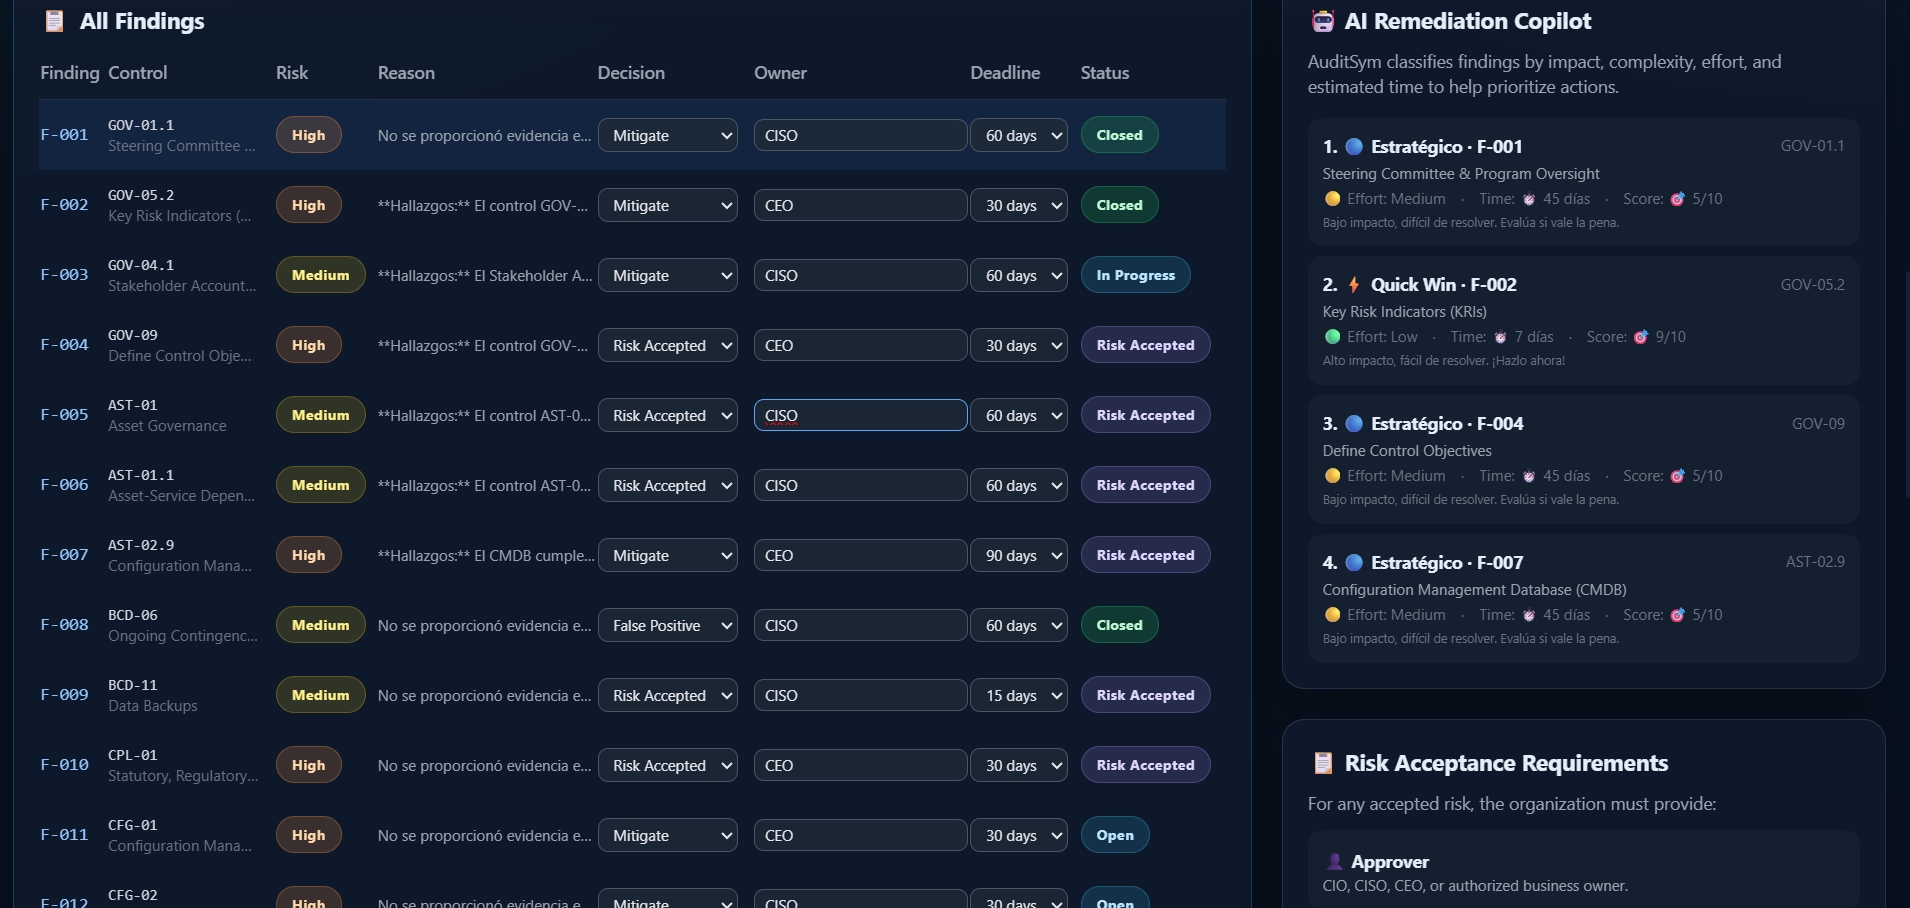Click the reason text for F-007 about CMDB
1910x908 pixels.
coord(486,555)
